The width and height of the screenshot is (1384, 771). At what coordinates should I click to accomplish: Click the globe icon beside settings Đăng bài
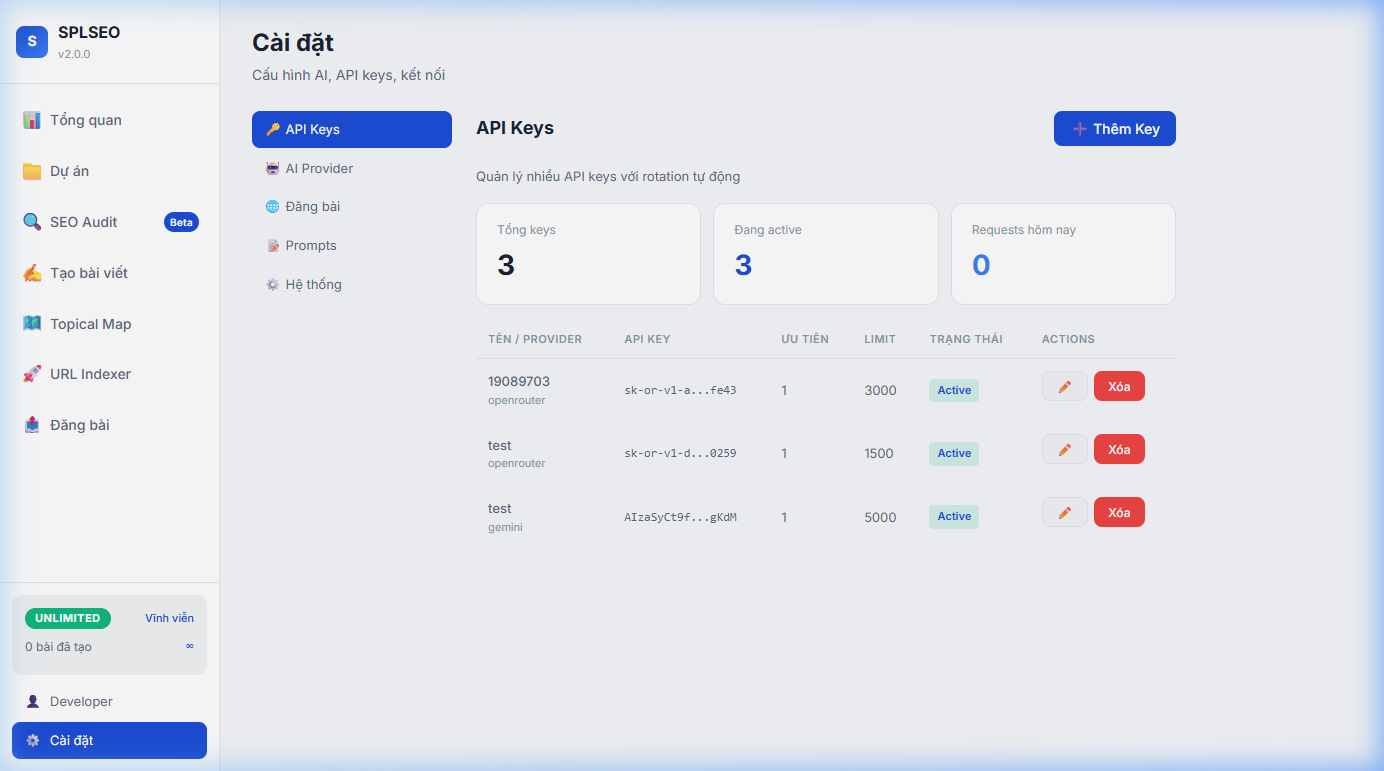coord(273,207)
